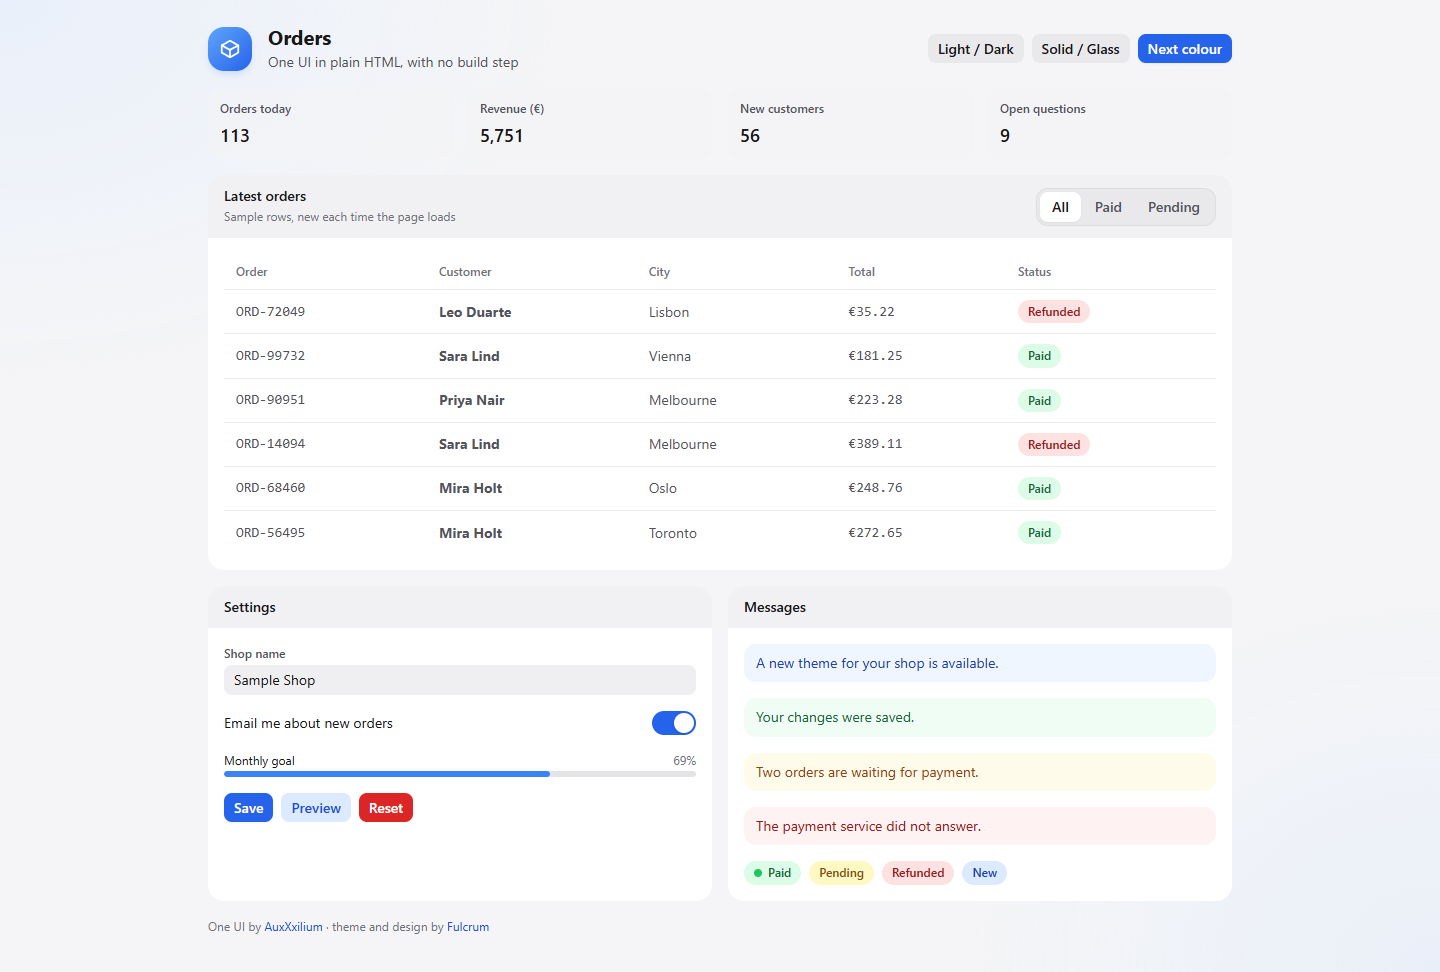Toggle Solid / Glass style
The width and height of the screenshot is (1440, 972).
point(1081,49)
